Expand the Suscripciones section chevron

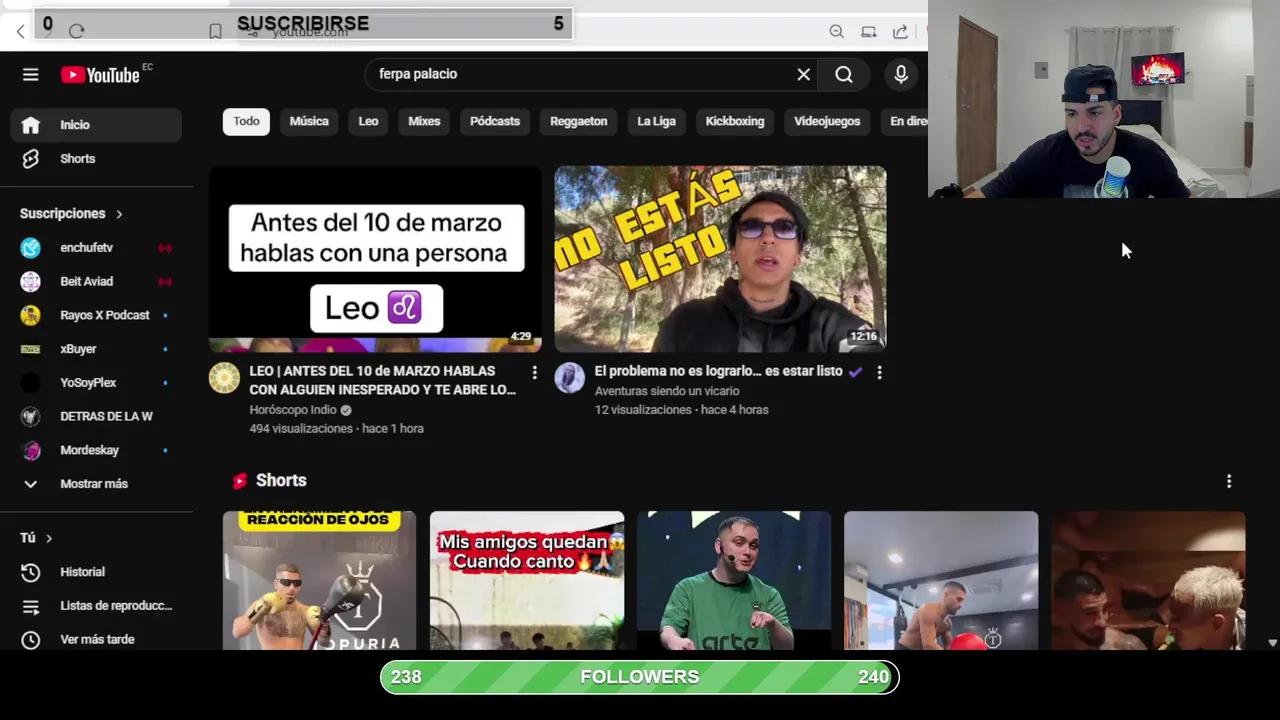pyautogui.click(x=119, y=214)
